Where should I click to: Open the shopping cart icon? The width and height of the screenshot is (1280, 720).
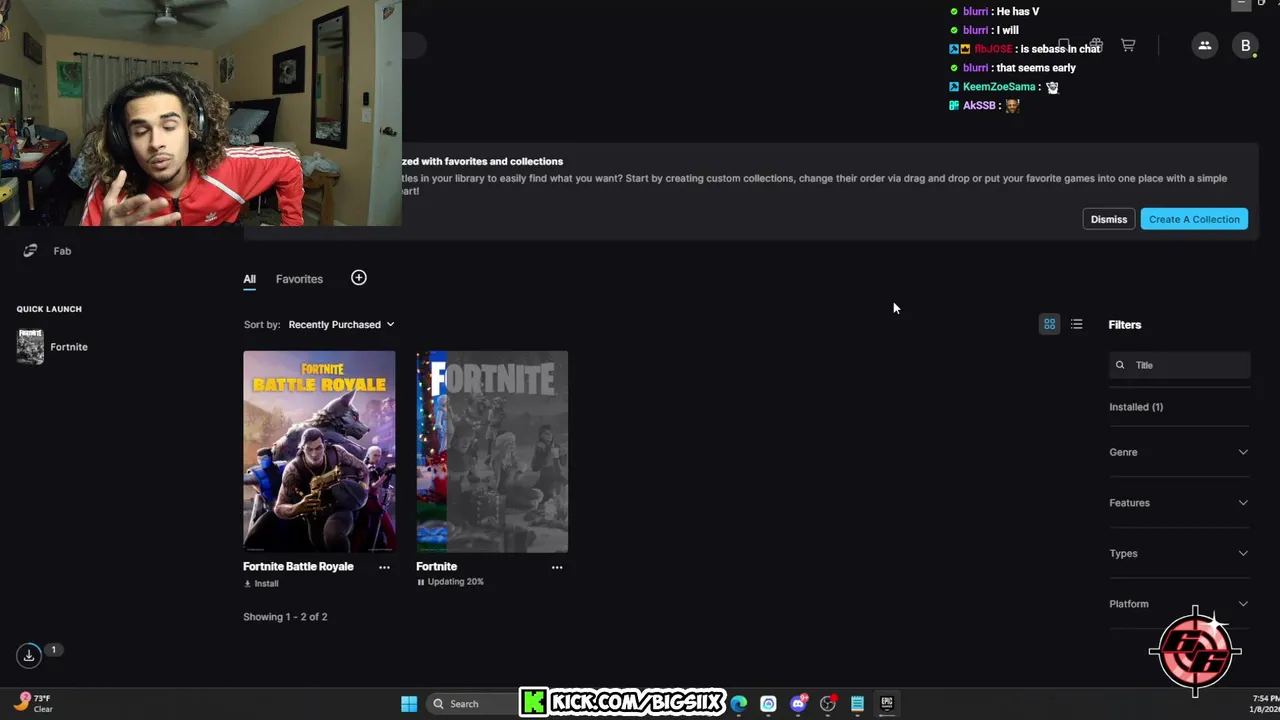click(x=1128, y=45)
